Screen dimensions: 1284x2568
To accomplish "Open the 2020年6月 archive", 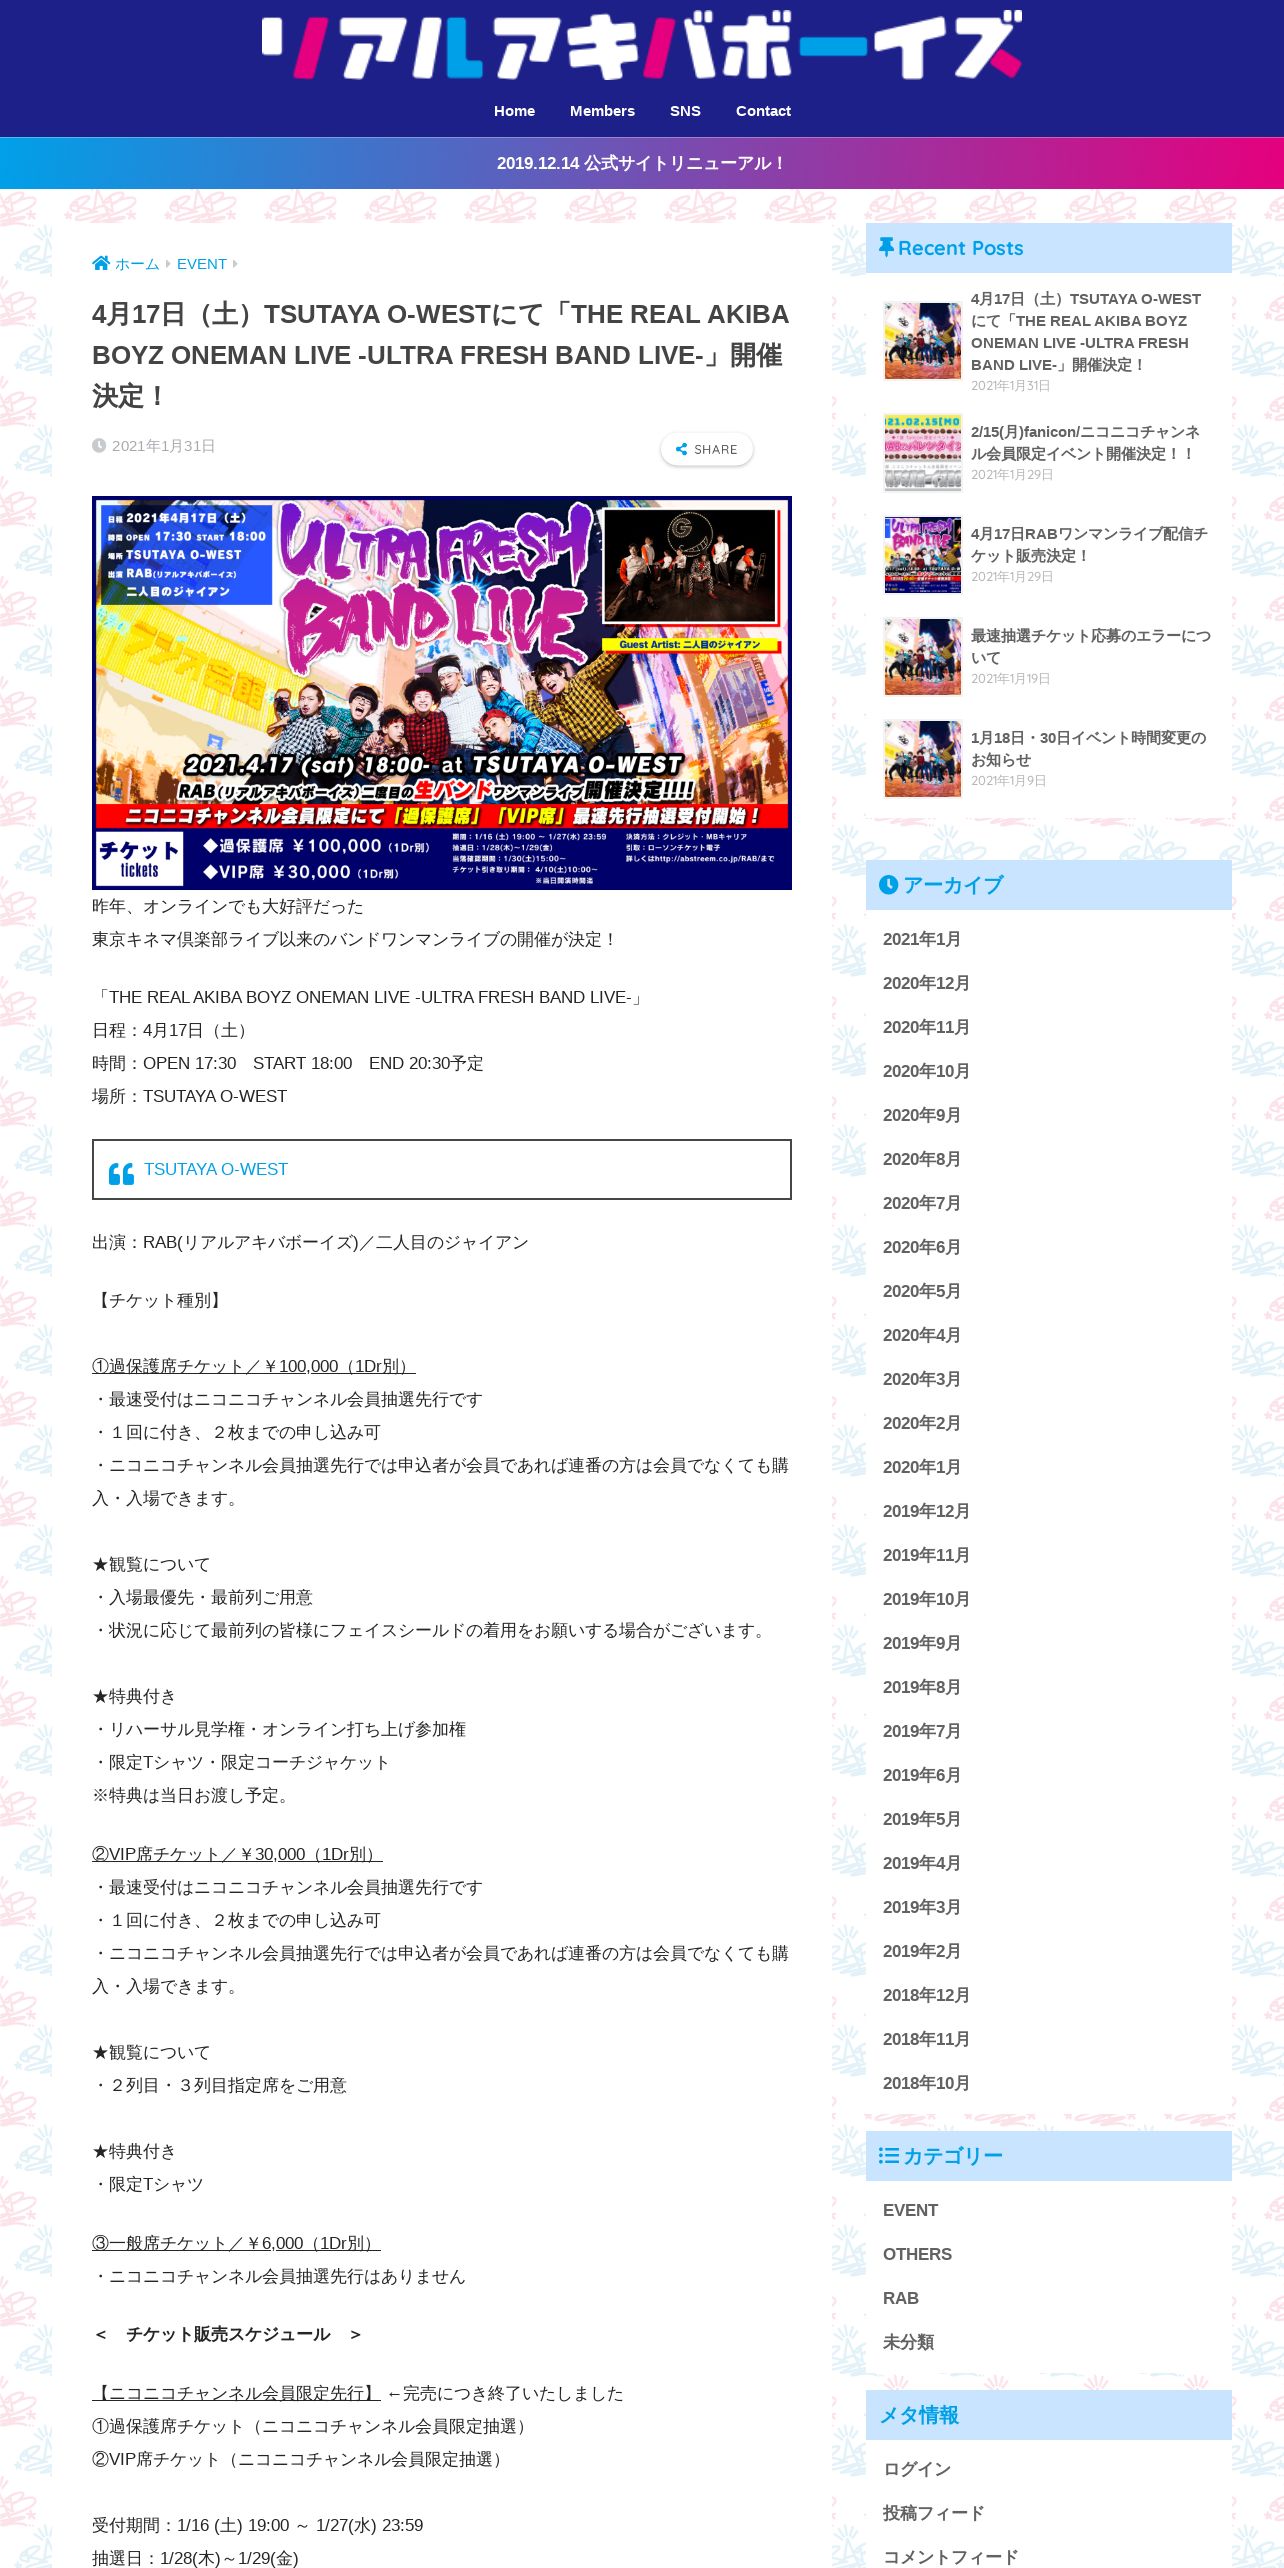I will point(921,1247).
